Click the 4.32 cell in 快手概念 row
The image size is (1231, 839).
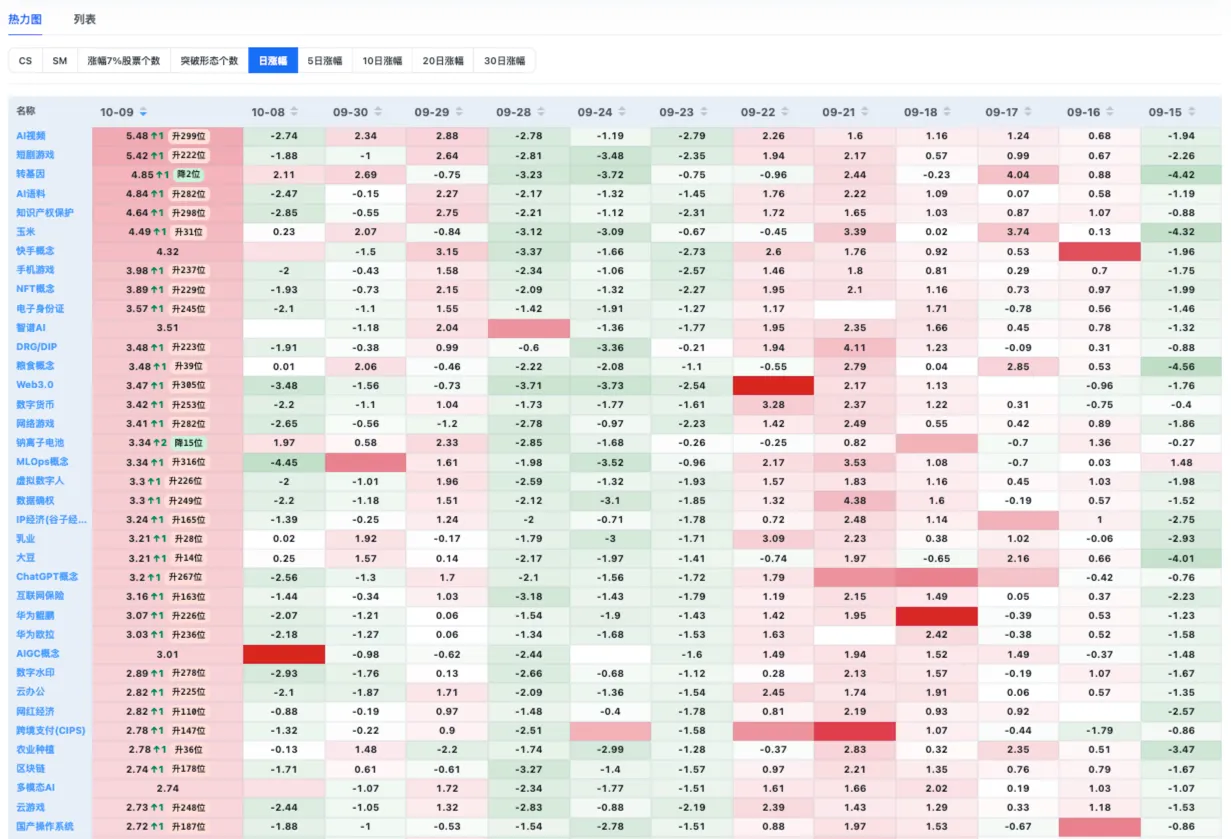coord(167,251)
